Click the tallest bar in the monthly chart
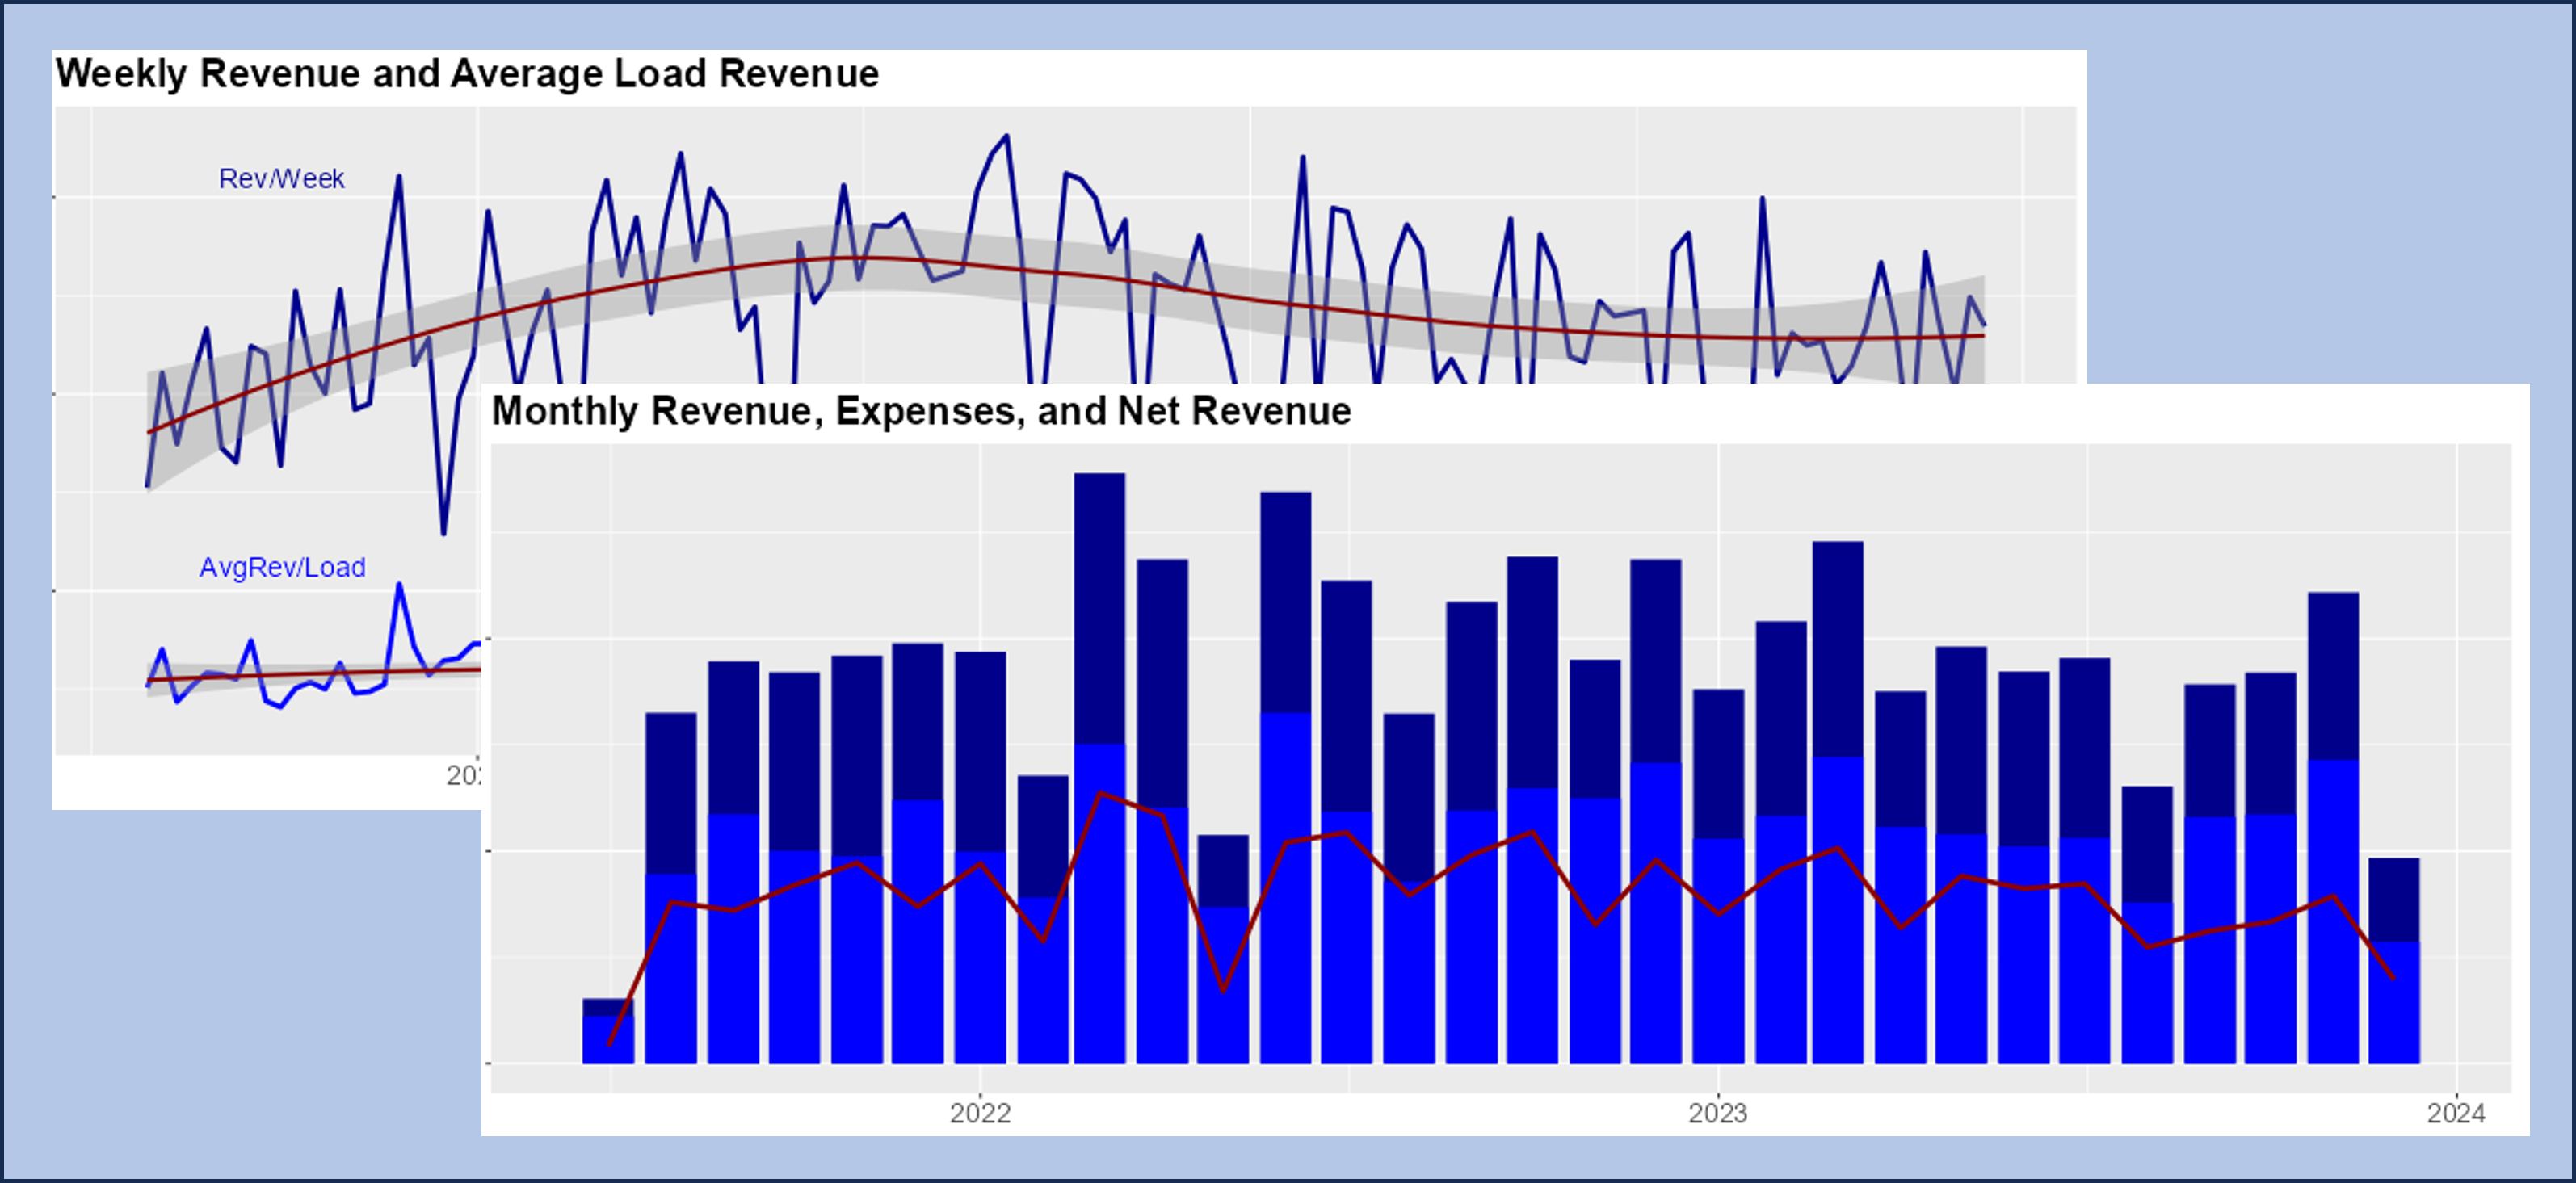This screenshot has width=2576, height=1183. 1100,768
